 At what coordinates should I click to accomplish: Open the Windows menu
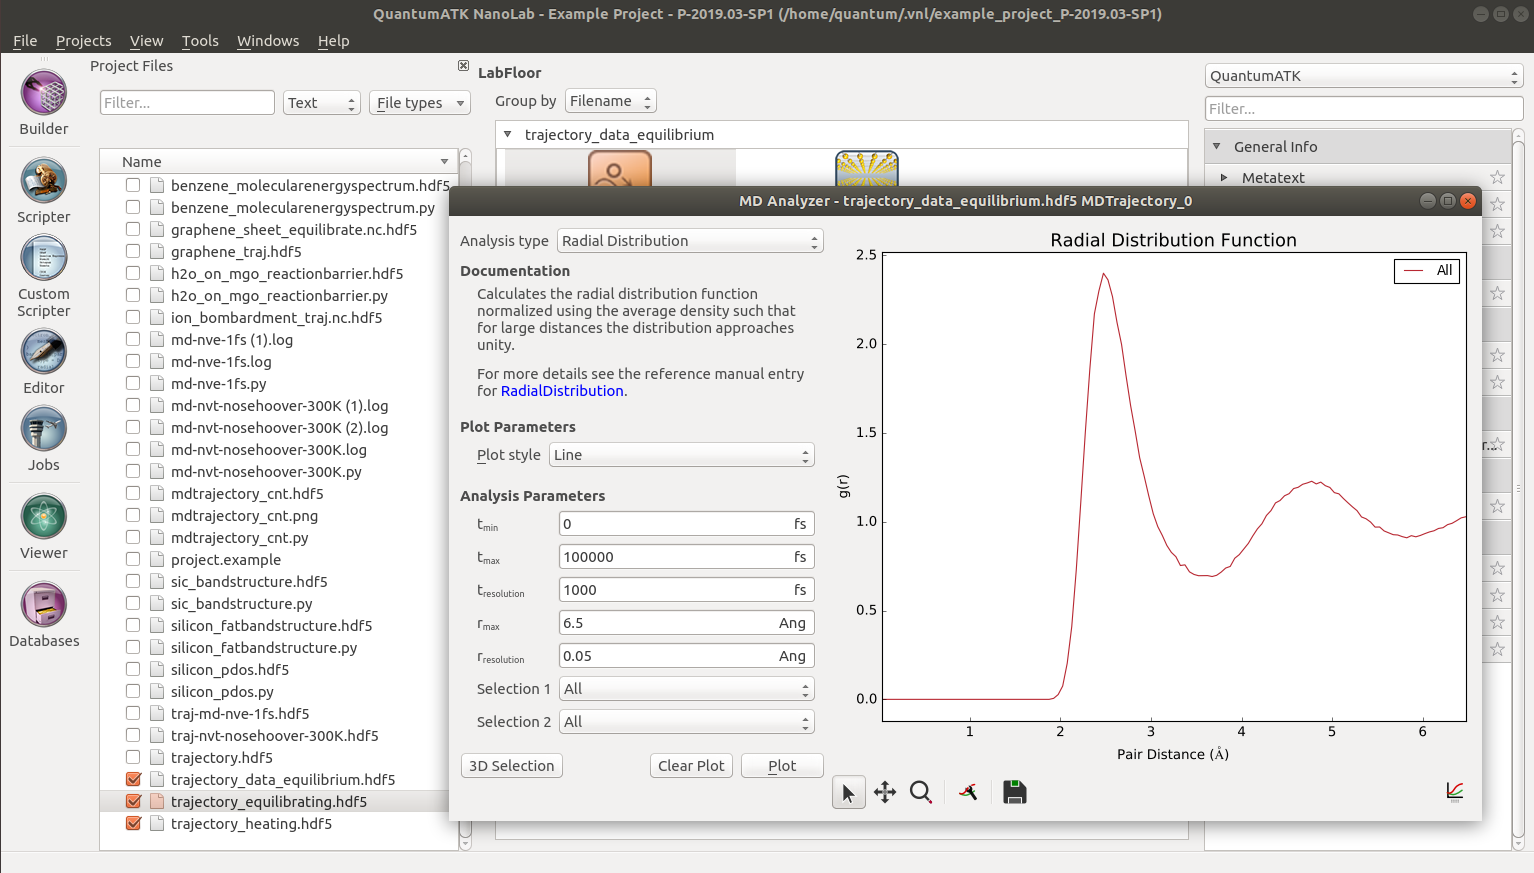pos(268,41)
